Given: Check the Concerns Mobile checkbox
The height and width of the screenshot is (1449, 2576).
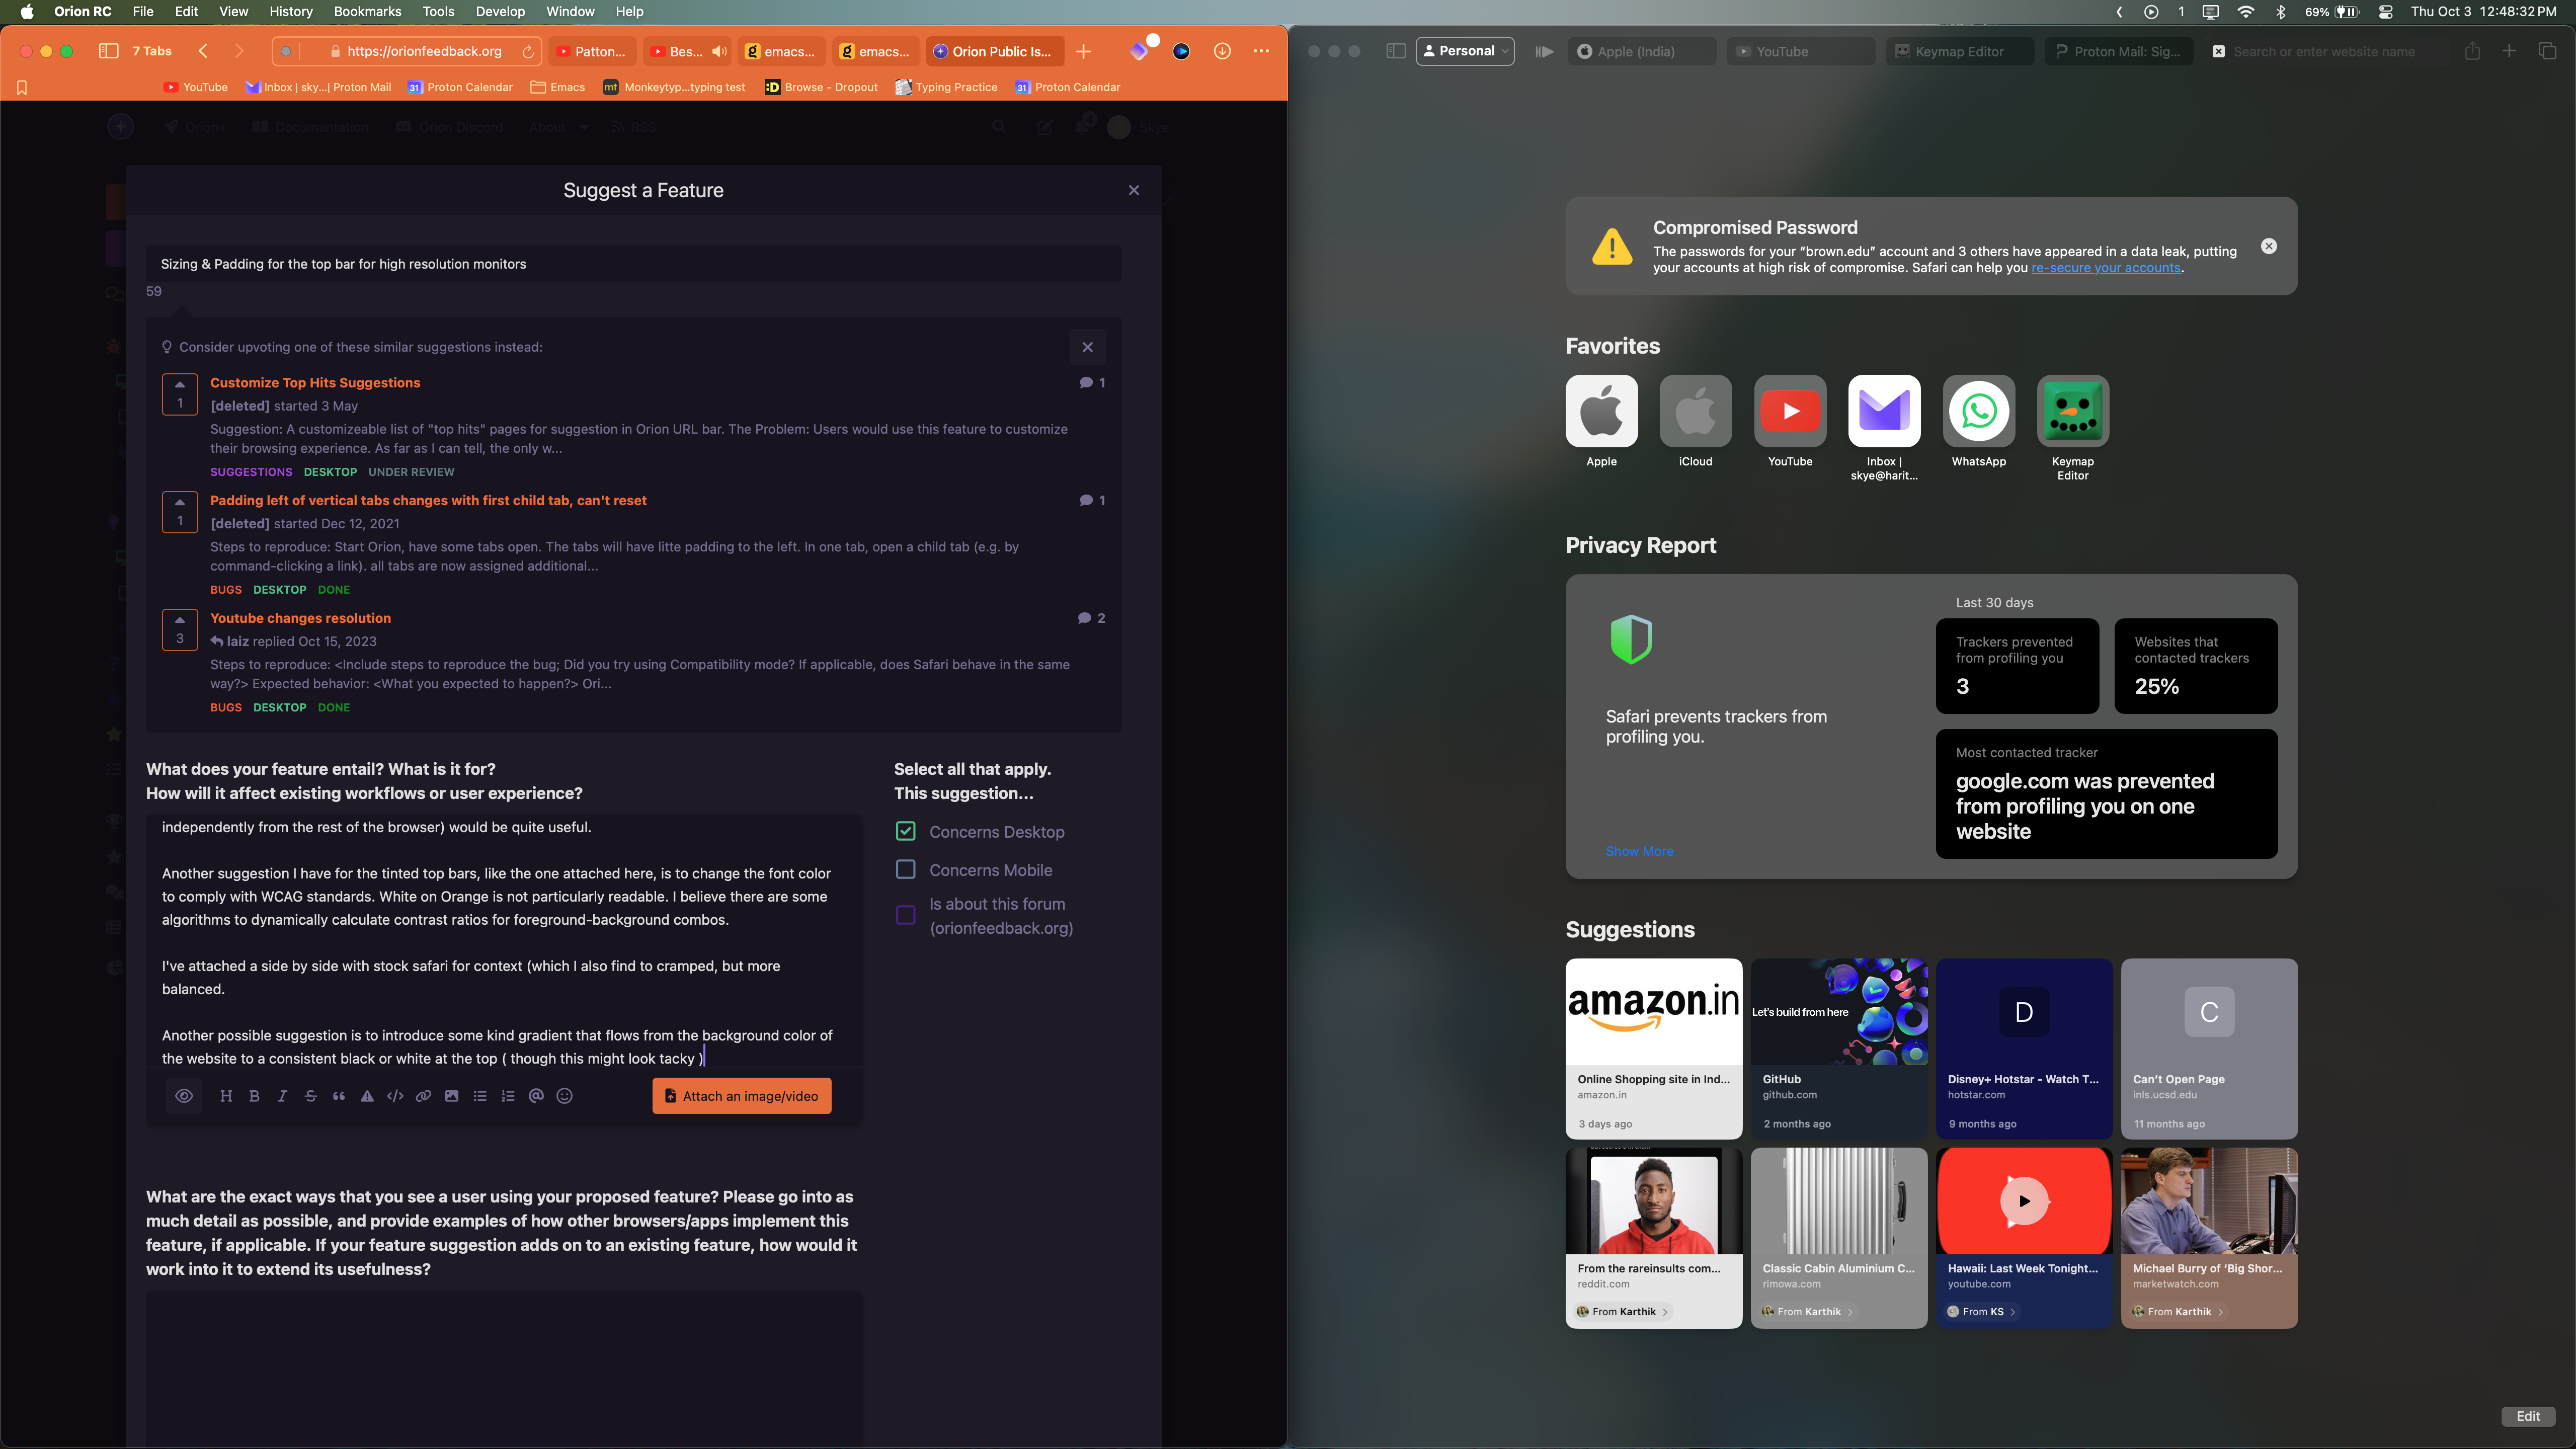Looking at the screenshot, I should 905,869.
